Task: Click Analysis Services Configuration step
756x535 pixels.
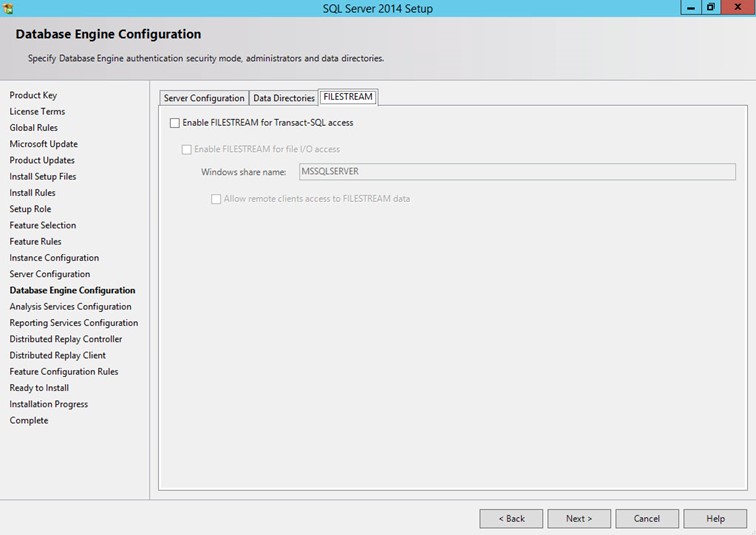Action: pyautogui.click(x=70, y=307)
